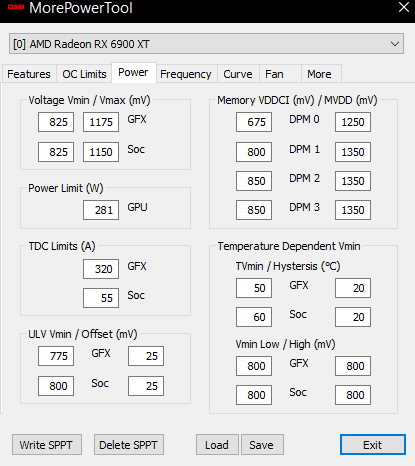Click the Write SPPT button
The image size is (415, 466).
coord(47,445)
